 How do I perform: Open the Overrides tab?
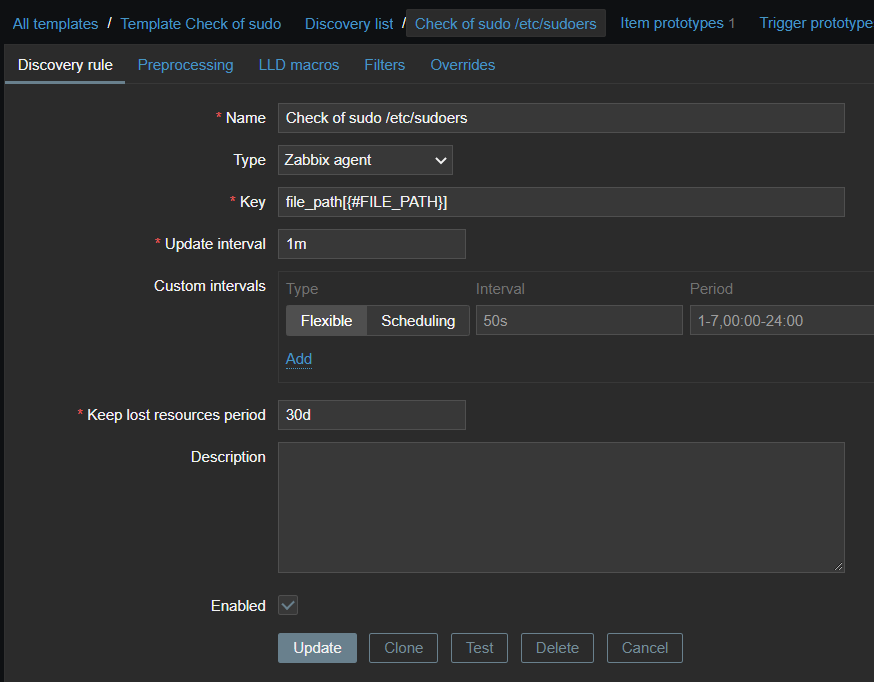[x=462, y=64]
